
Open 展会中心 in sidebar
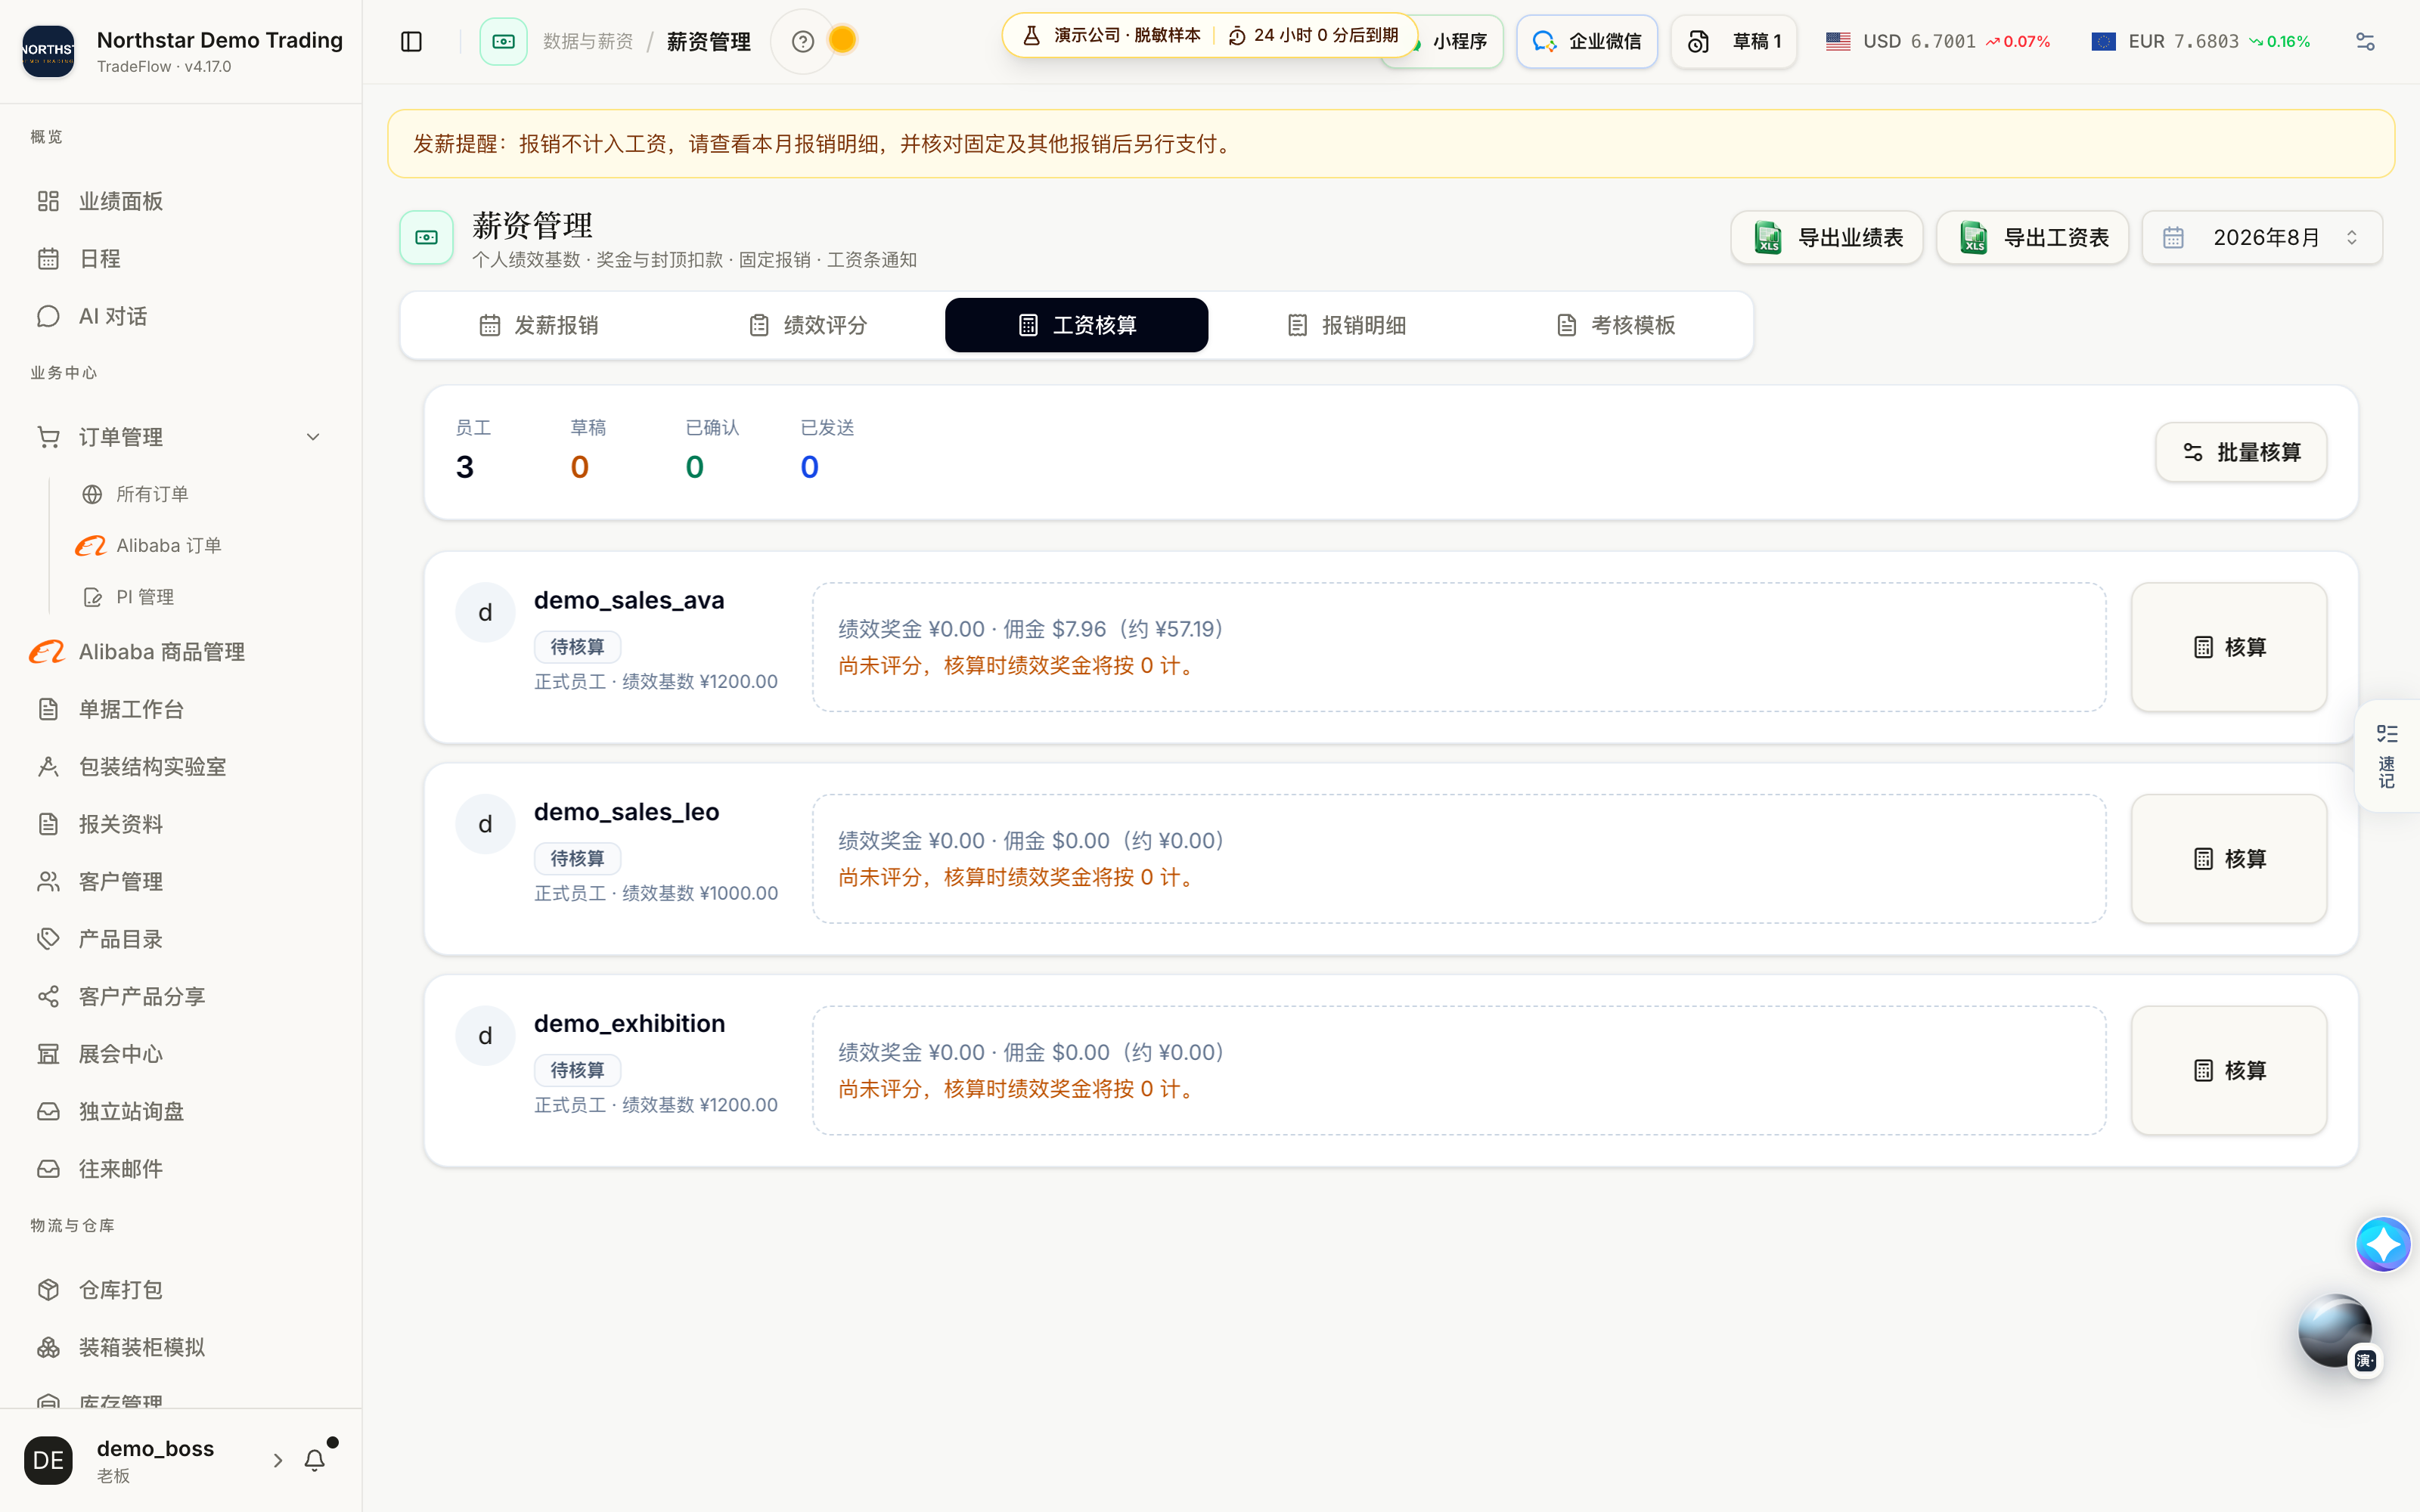180,1054
